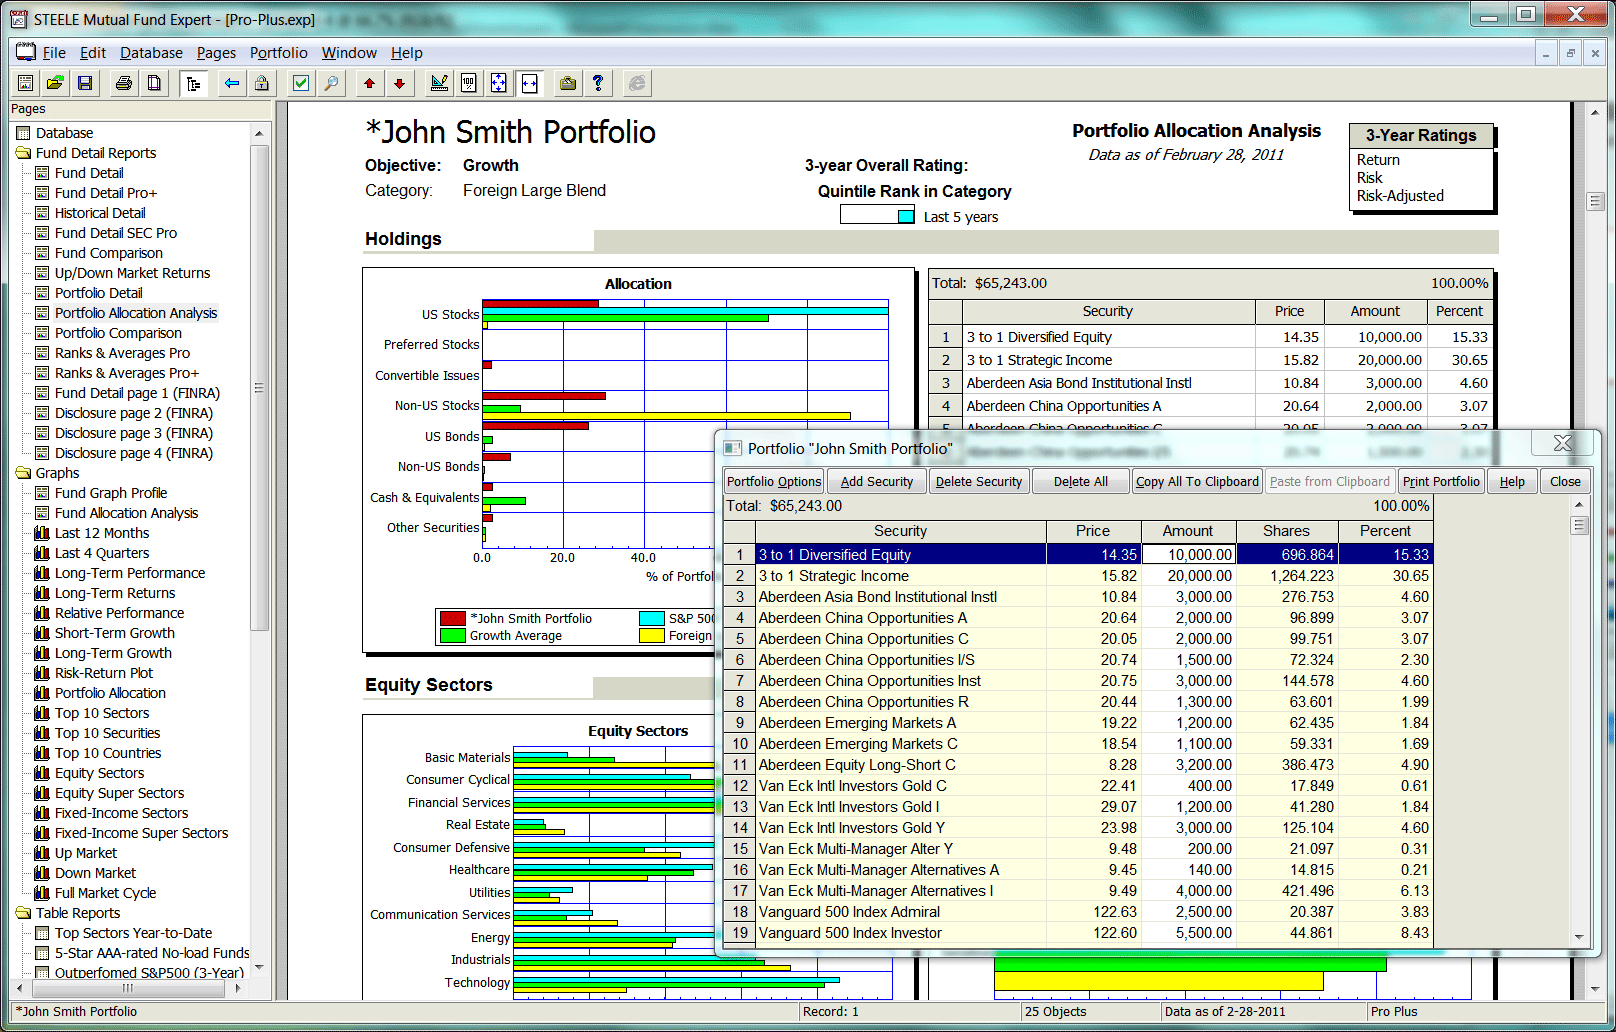1616x1032 pixels.
Task: Click portfolio dialog list scroll down arrow
Action: [1579, 937]
